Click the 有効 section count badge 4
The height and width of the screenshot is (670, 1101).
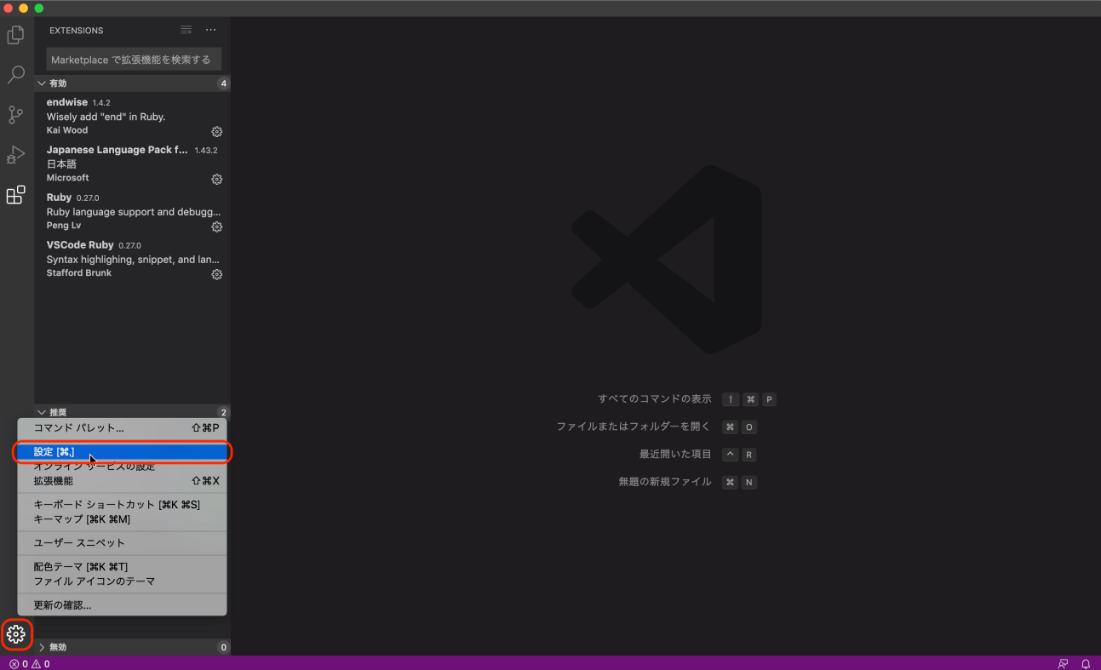point(223,83)
